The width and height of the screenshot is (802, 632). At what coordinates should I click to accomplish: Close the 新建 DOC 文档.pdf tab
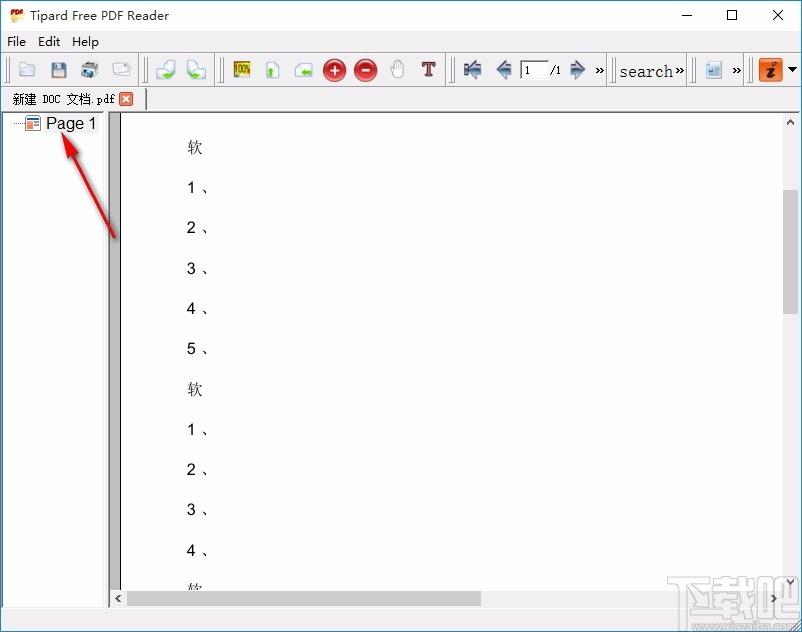(126, 99)
